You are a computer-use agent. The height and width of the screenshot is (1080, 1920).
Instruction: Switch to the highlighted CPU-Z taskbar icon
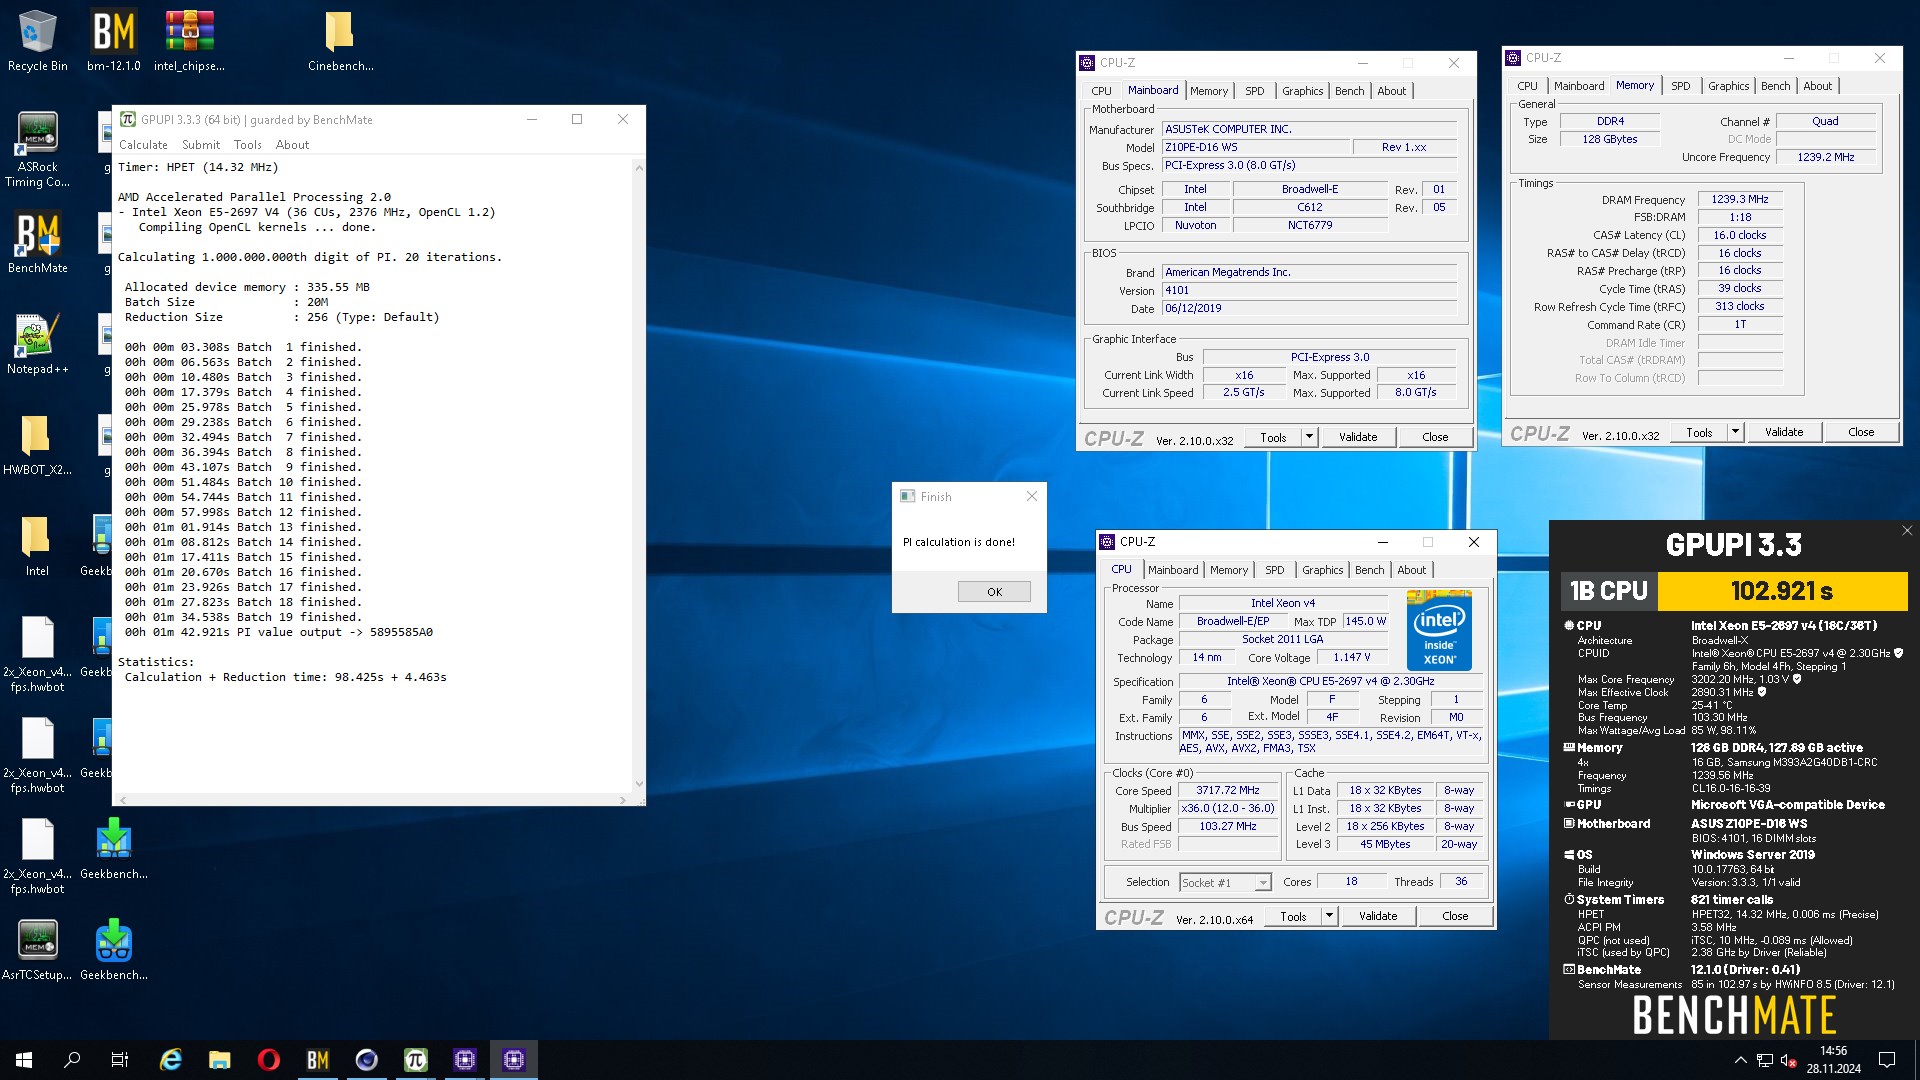514,1060
